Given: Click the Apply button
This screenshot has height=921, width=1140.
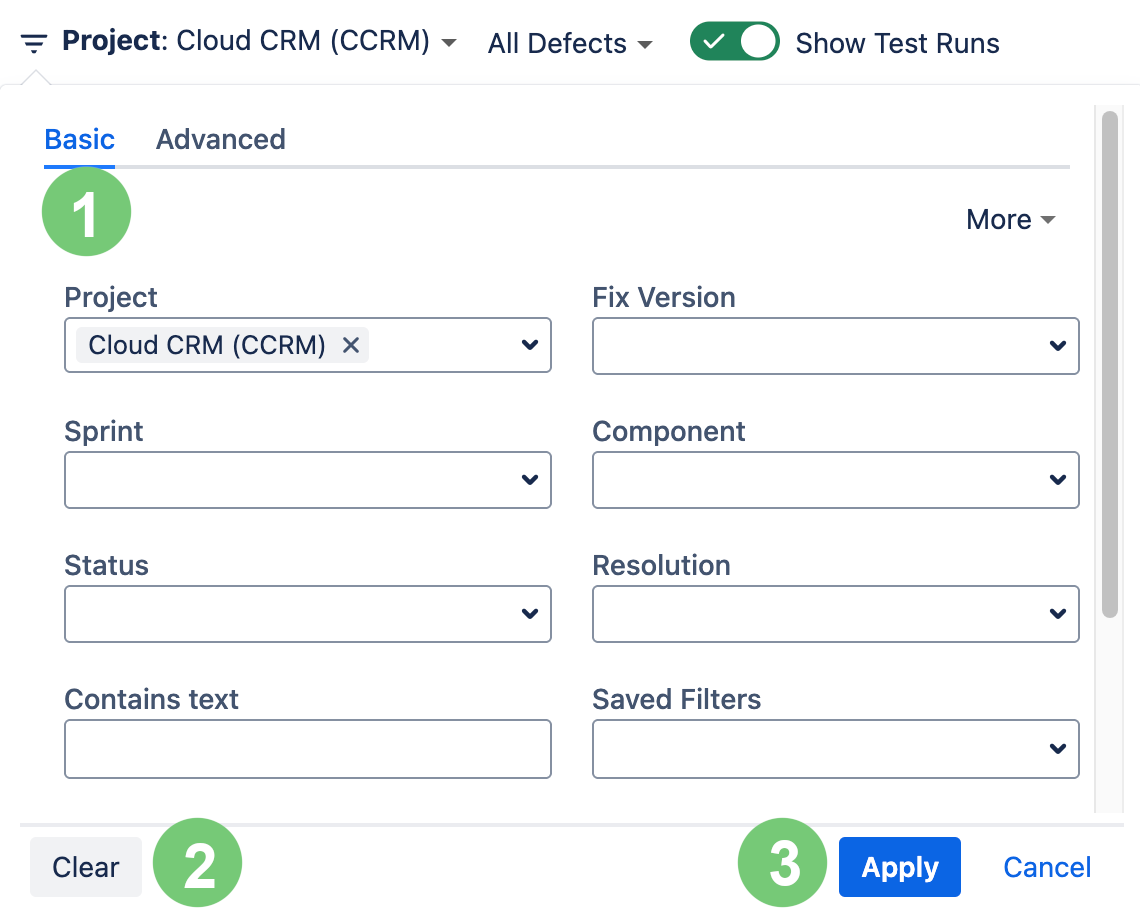Looking at the screenshot, I should (x=899, y=866).
